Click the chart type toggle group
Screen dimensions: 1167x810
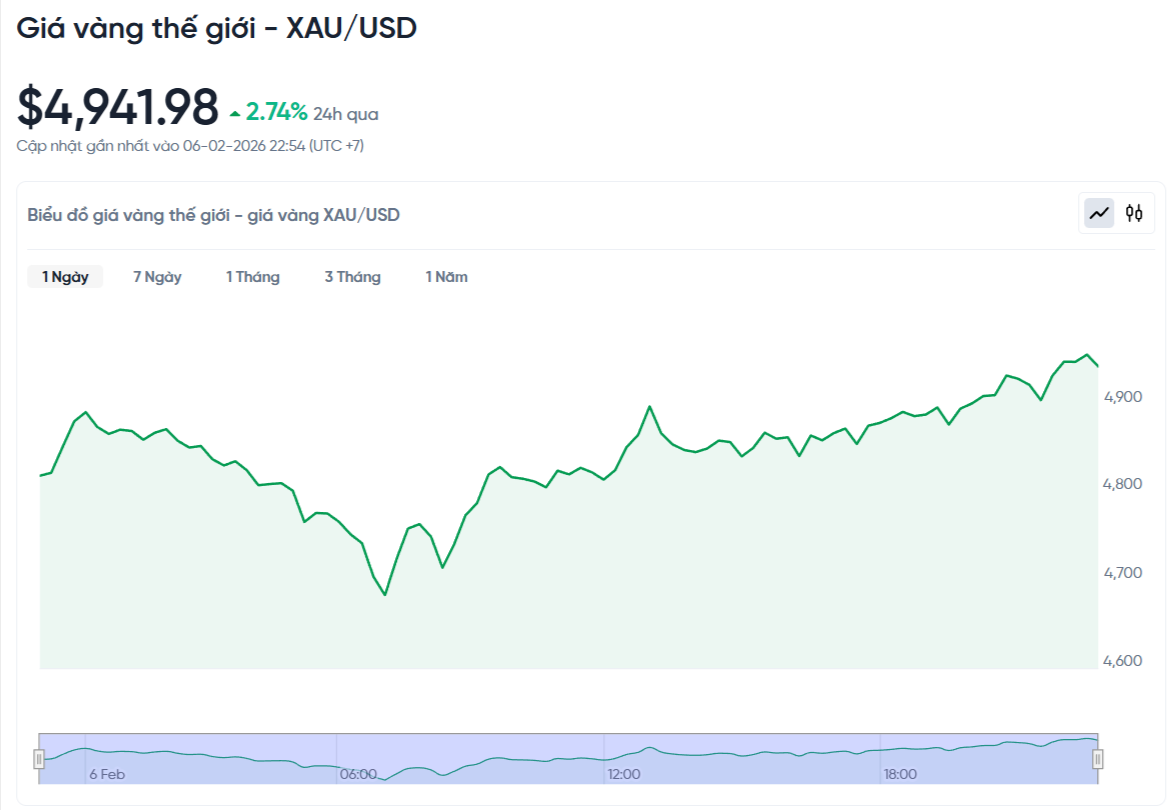tap(1116, 213)
